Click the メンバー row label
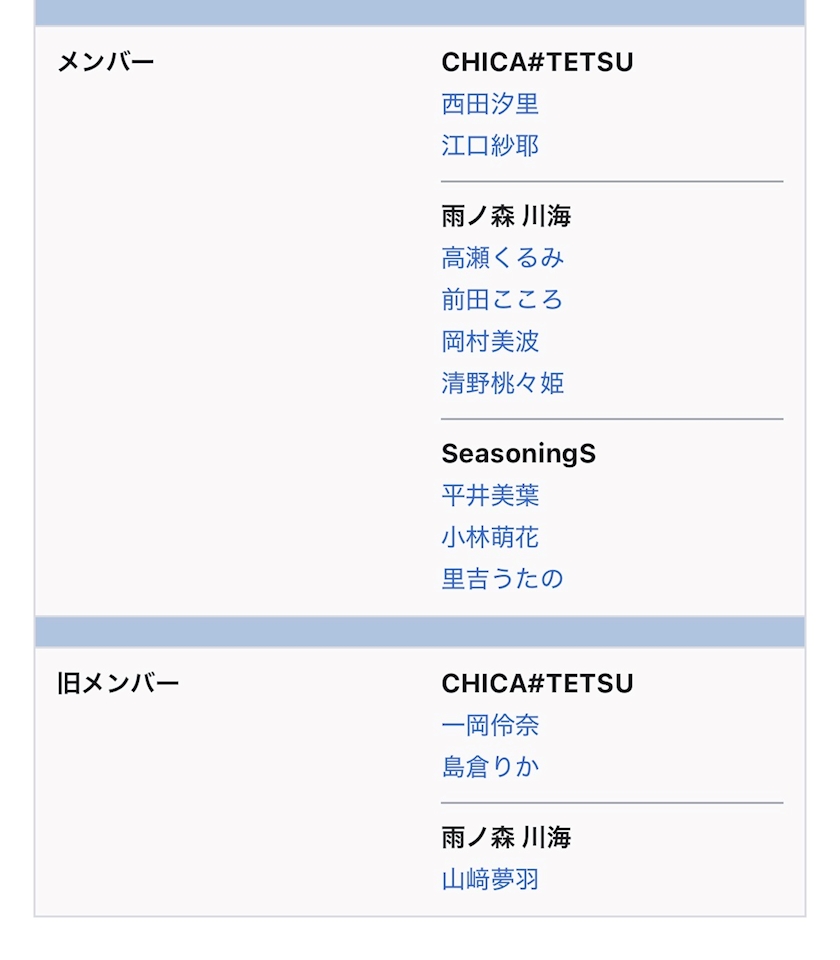This screenshot has height=960, width=840. (x=106, y=63)
